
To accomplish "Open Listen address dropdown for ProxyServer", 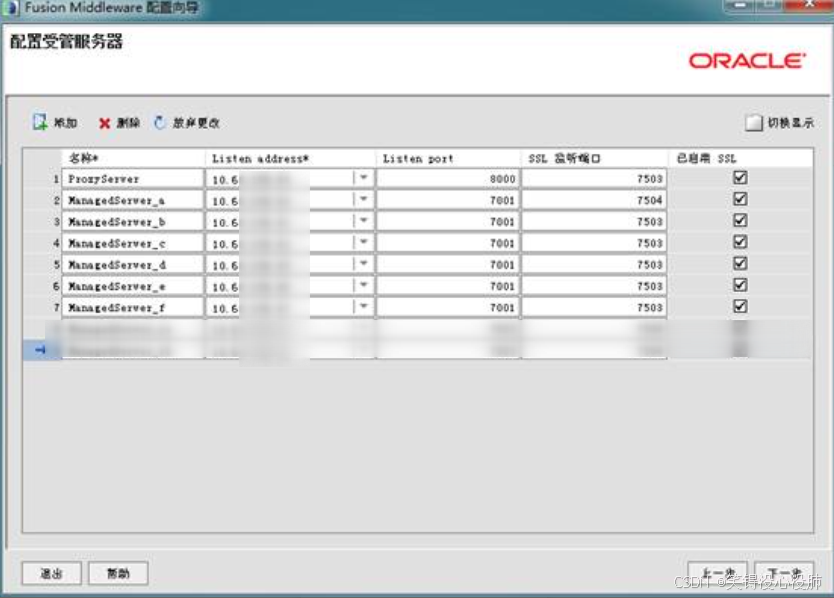I will 364,178.
